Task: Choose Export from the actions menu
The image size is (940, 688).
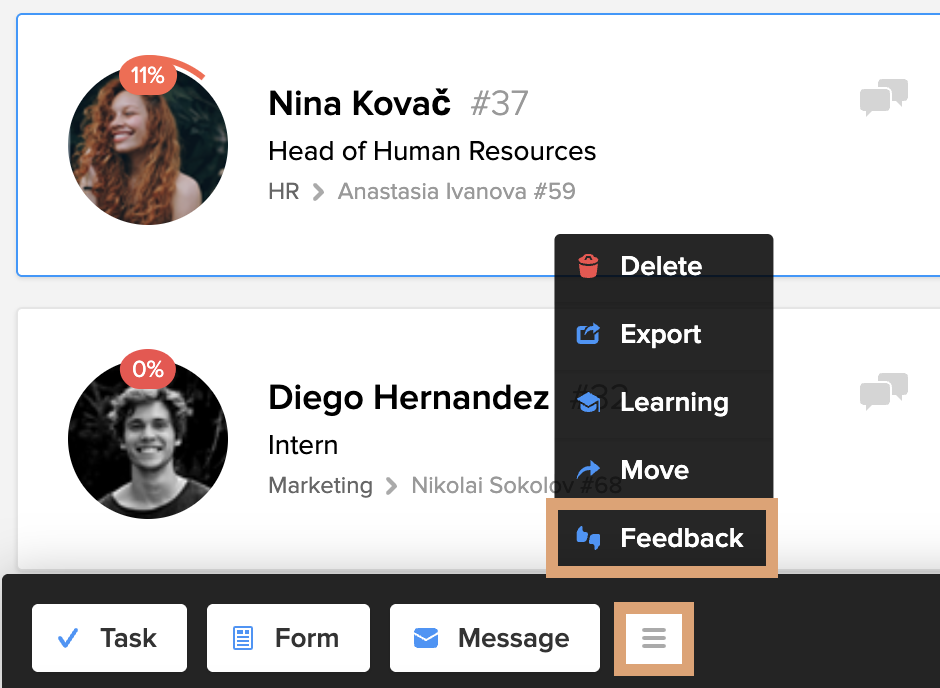Action: click(660, 334)
